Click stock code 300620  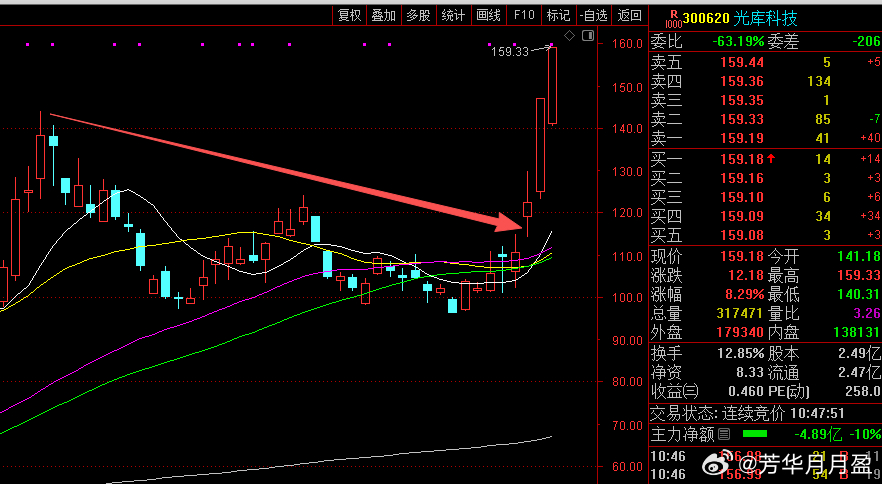click(x=706, y=19)
